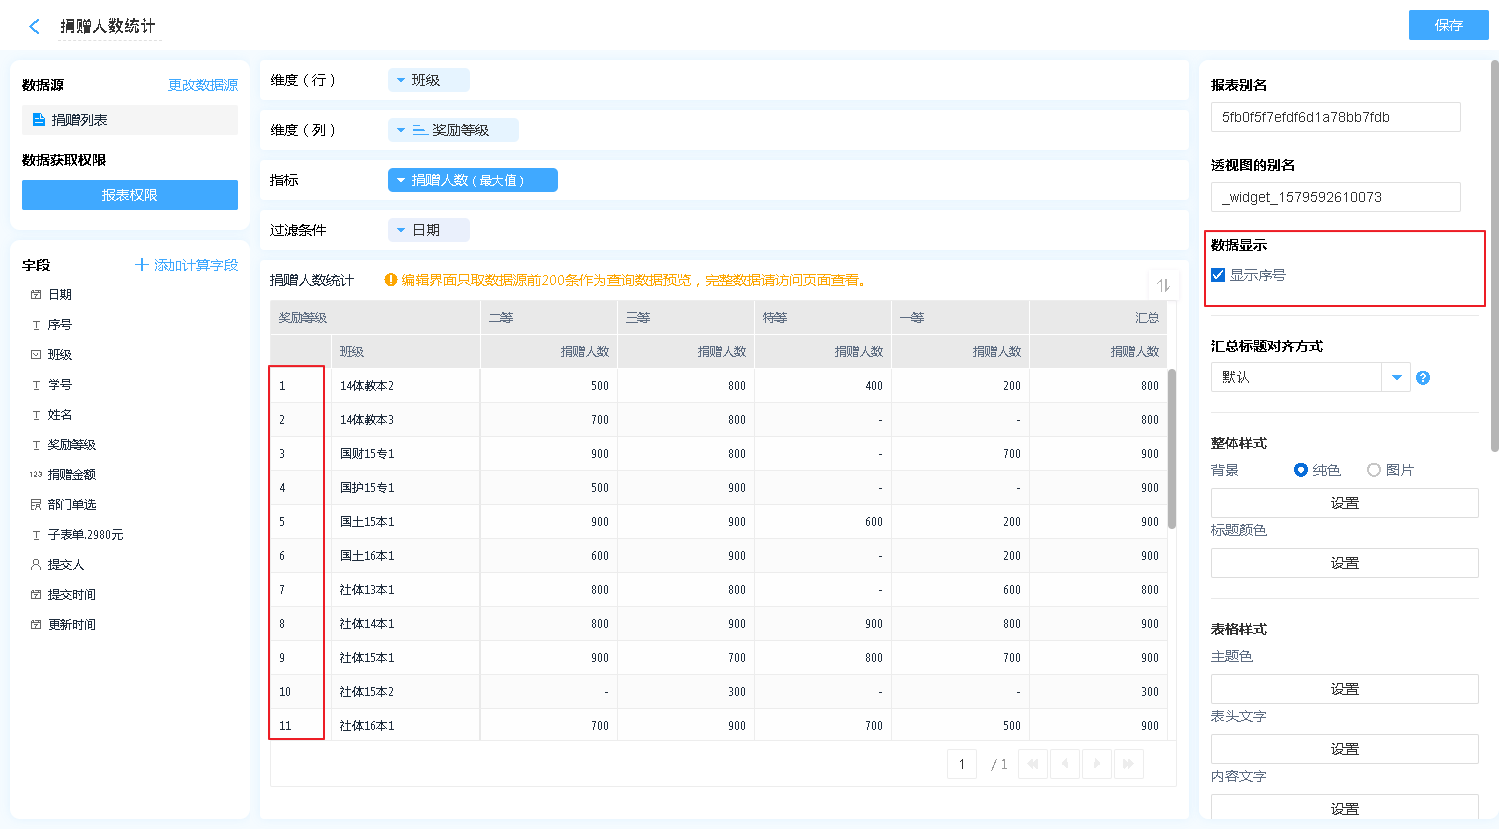Select 纯色 background radio button
The image size is (1499, 829).
pyautogui.click(x=1301, y=470)
